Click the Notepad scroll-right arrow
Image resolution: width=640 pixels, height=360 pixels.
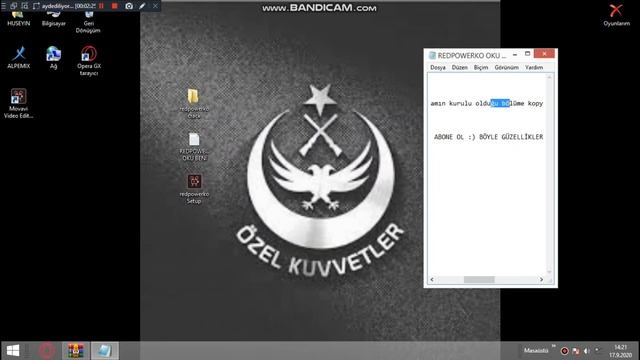(x=541, y=280)
